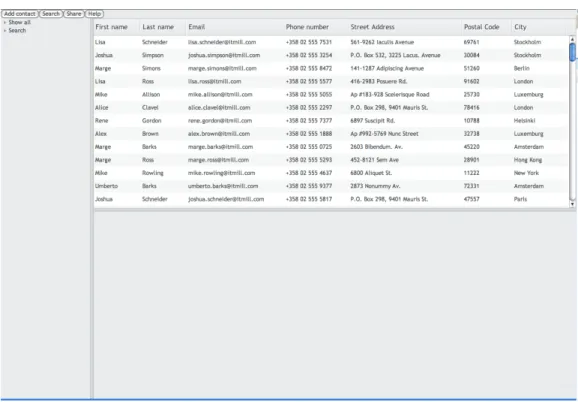Click address 2603 Bibendum. Av.

point(376,147)
